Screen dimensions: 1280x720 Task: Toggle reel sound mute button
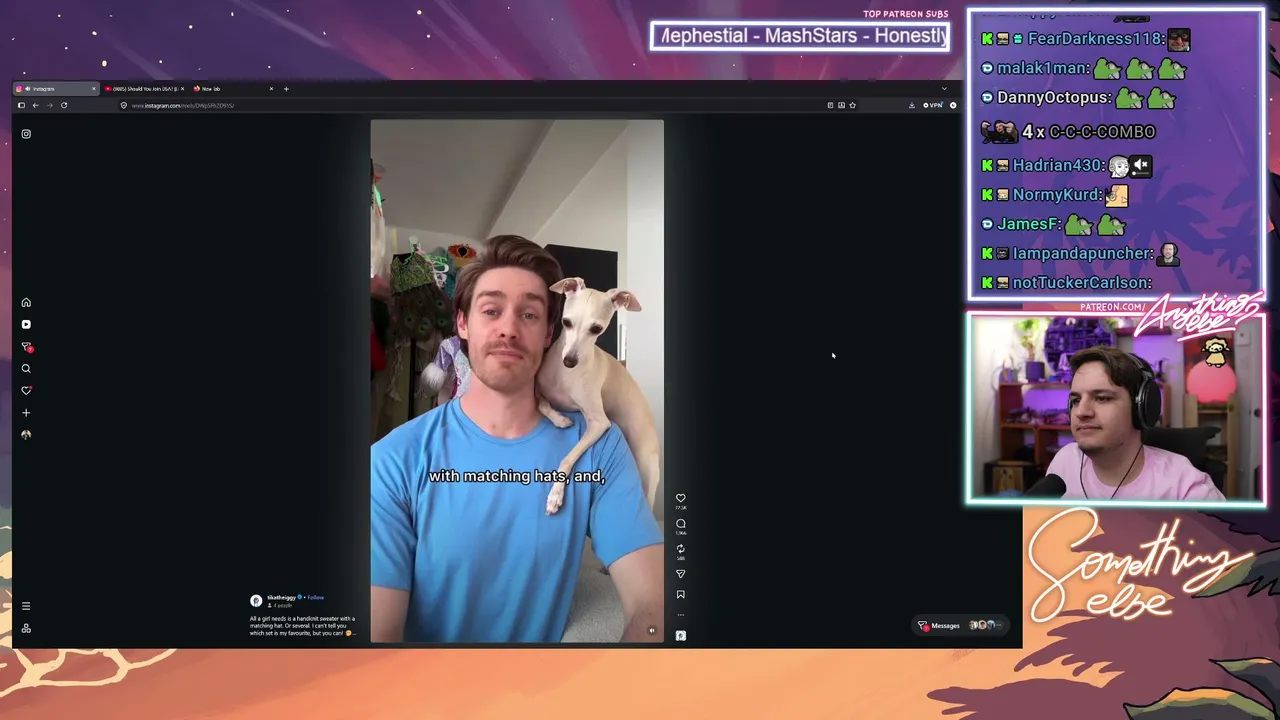[x=652, y=631]
